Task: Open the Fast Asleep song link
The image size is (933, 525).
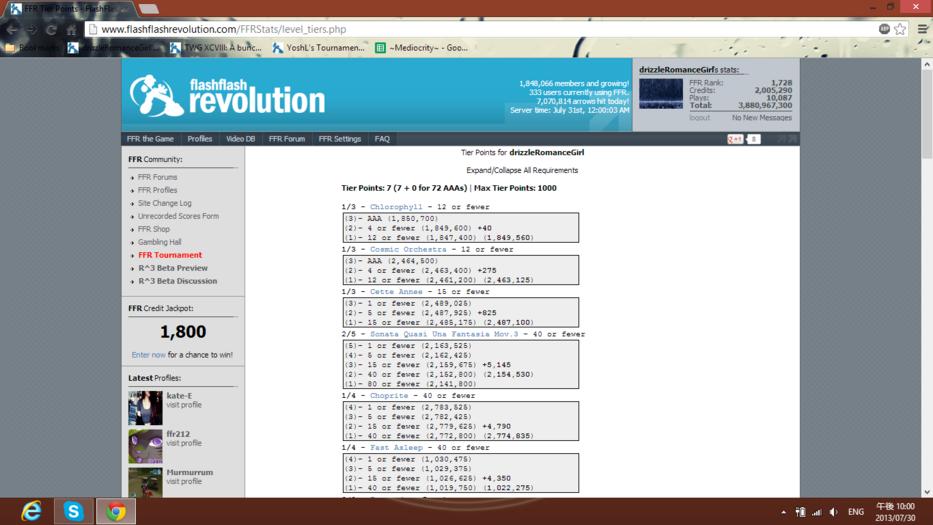Action: (x=396, y=448)
